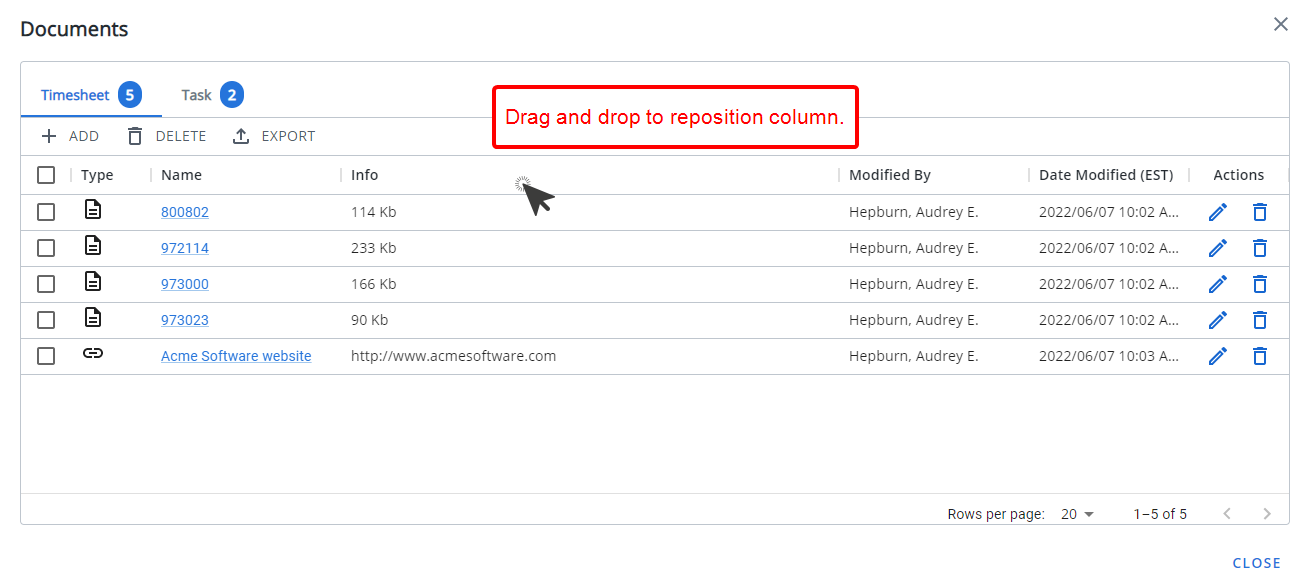Open the Rows per page dropdown
Image resolution: width=1311 pixels, height=576 pixels.
1078,514
